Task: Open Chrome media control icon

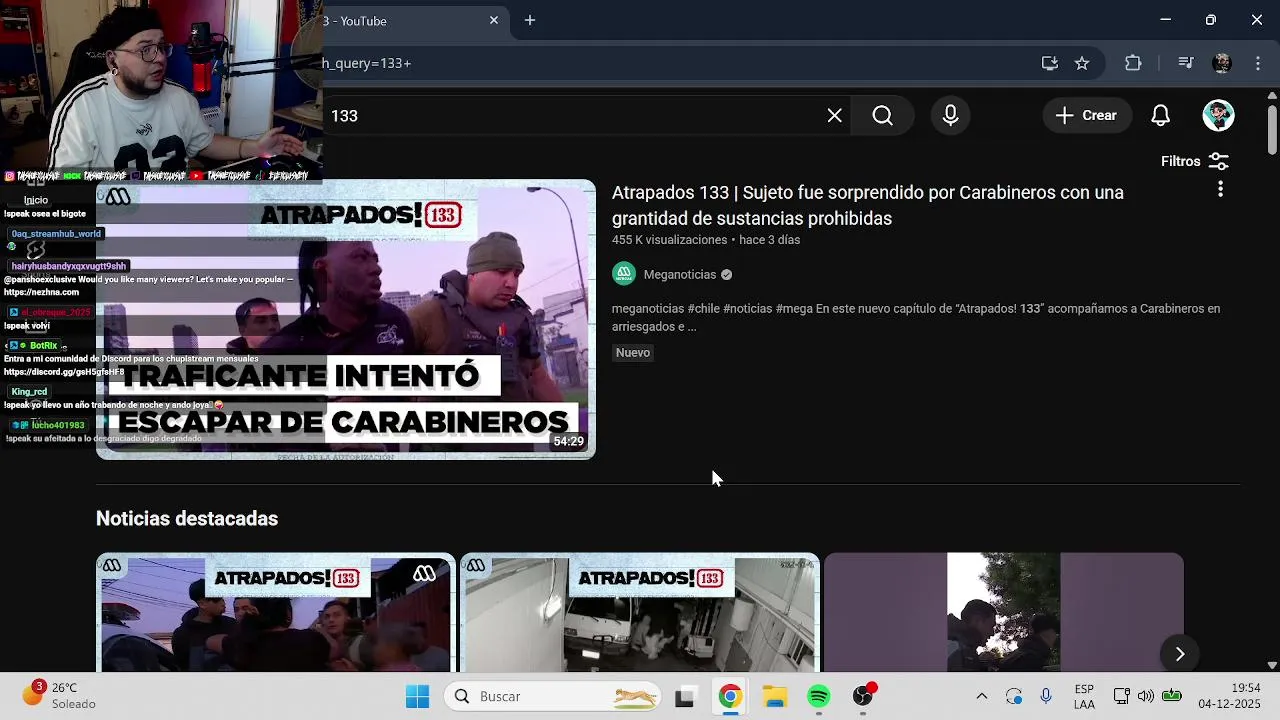Action: click(1186, 63)
